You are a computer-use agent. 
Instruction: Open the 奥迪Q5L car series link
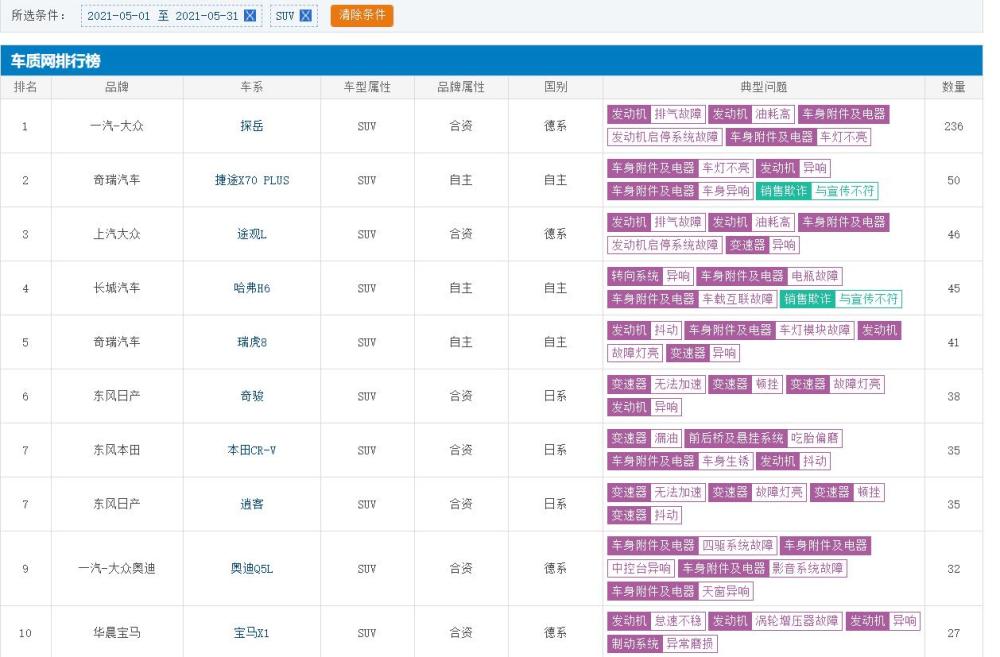pyautogui.click(x=252, y=568)
